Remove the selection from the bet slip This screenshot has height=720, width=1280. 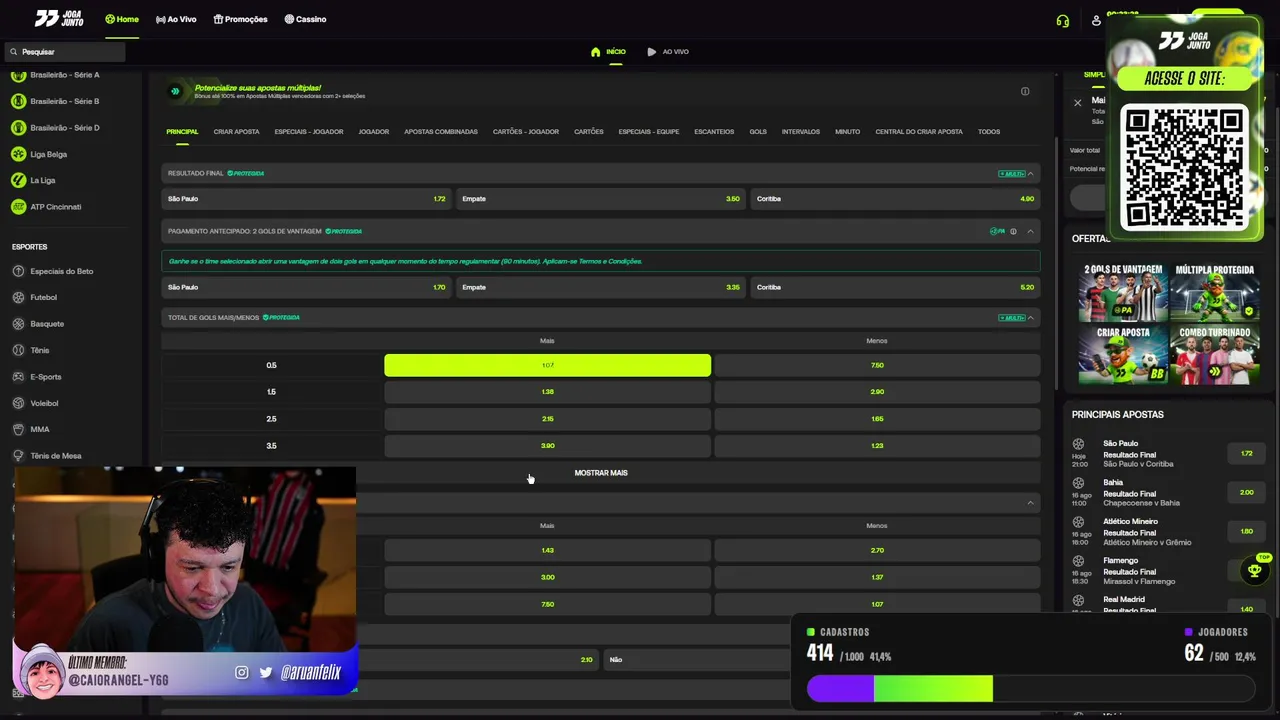(1077, 102)
